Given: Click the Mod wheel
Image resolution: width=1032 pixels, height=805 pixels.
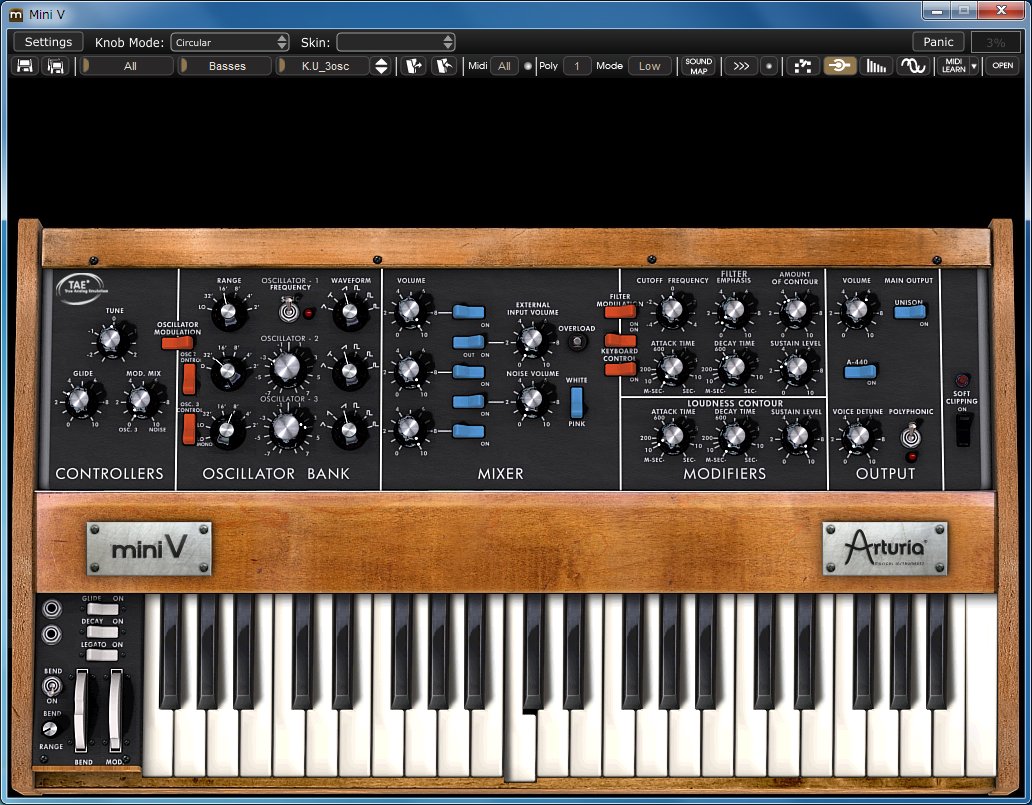Looking at the screenshot, I should (116, 710).
